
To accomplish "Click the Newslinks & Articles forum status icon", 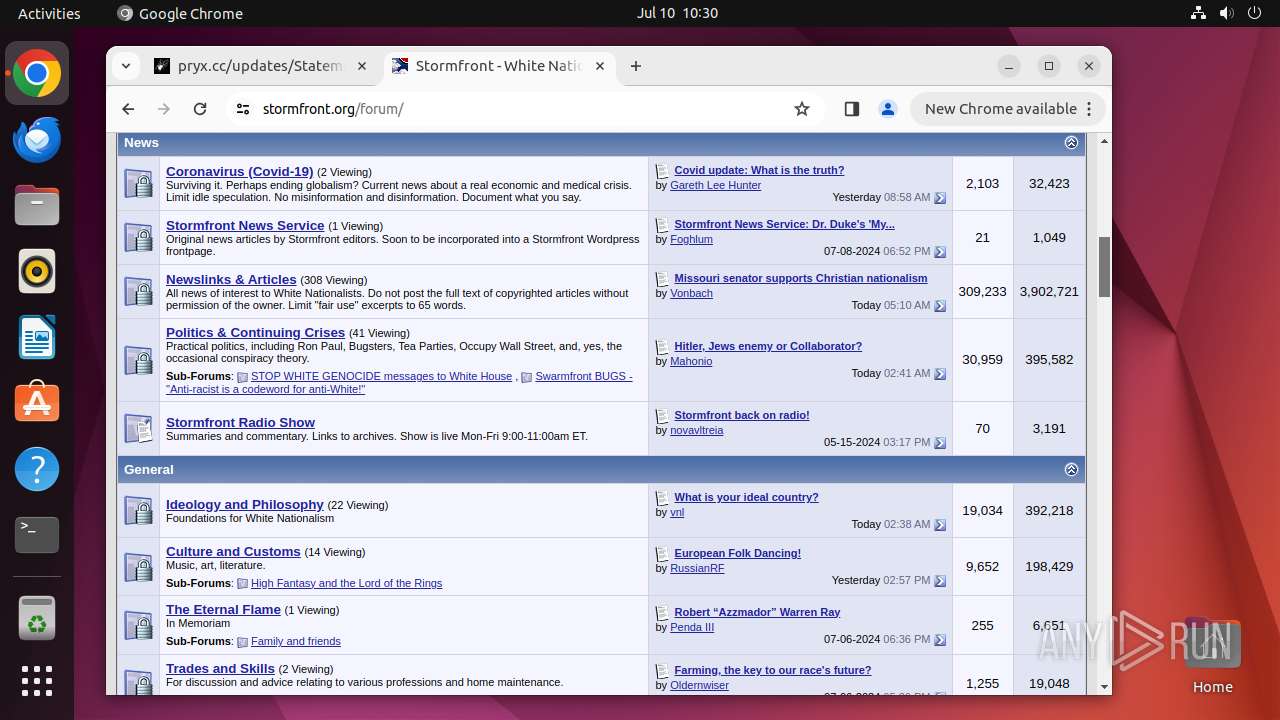I will click(138, 291).
